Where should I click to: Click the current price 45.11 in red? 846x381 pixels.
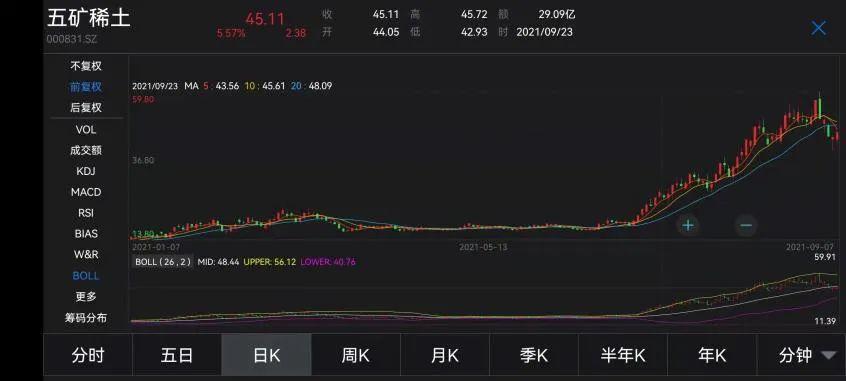tap(265, 19)
